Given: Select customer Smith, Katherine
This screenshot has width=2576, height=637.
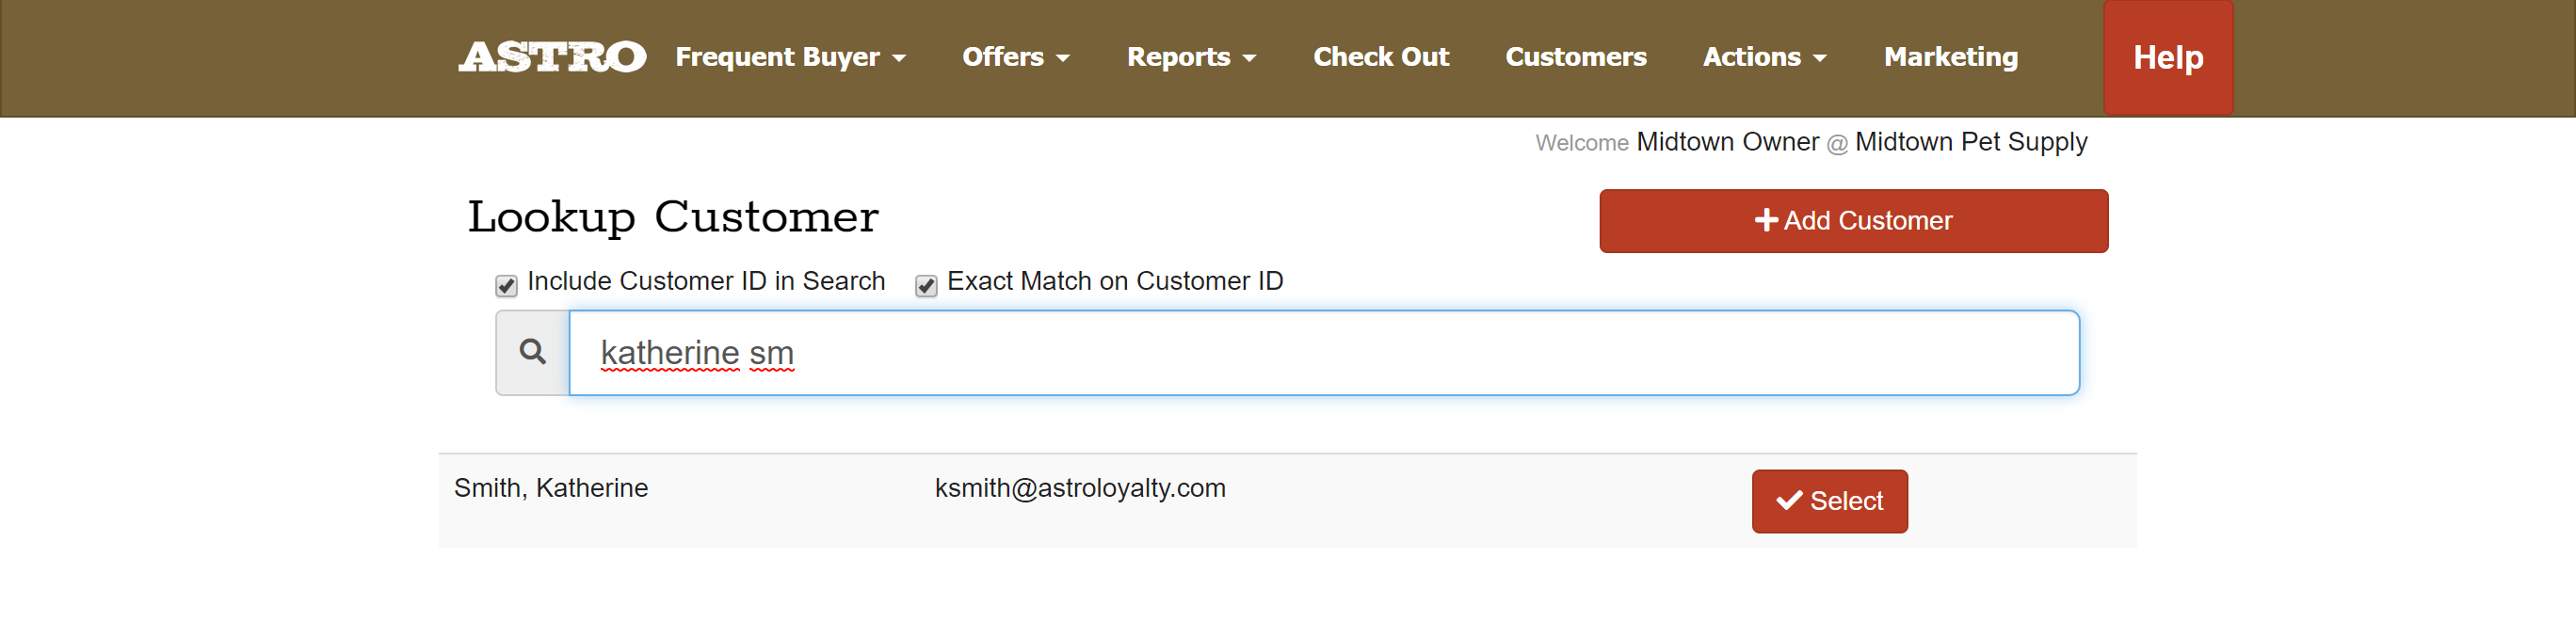Looking at the screenshot, I should [x=1829, y=501].
